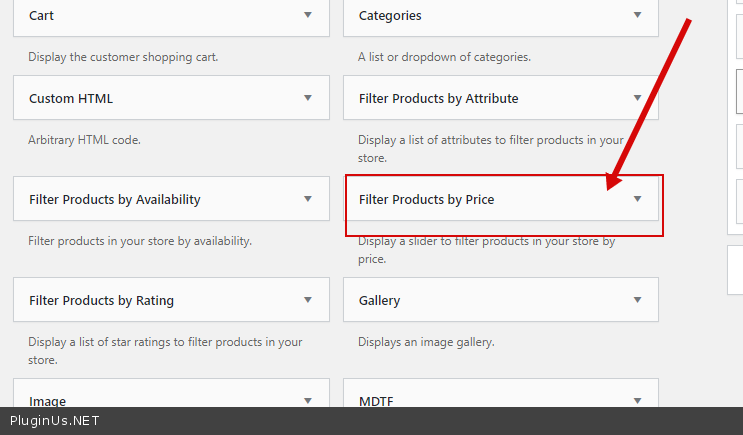743x435 pixels.
Task: Click the Custom HTML dropdown arrow
Action: coord(308,98)
